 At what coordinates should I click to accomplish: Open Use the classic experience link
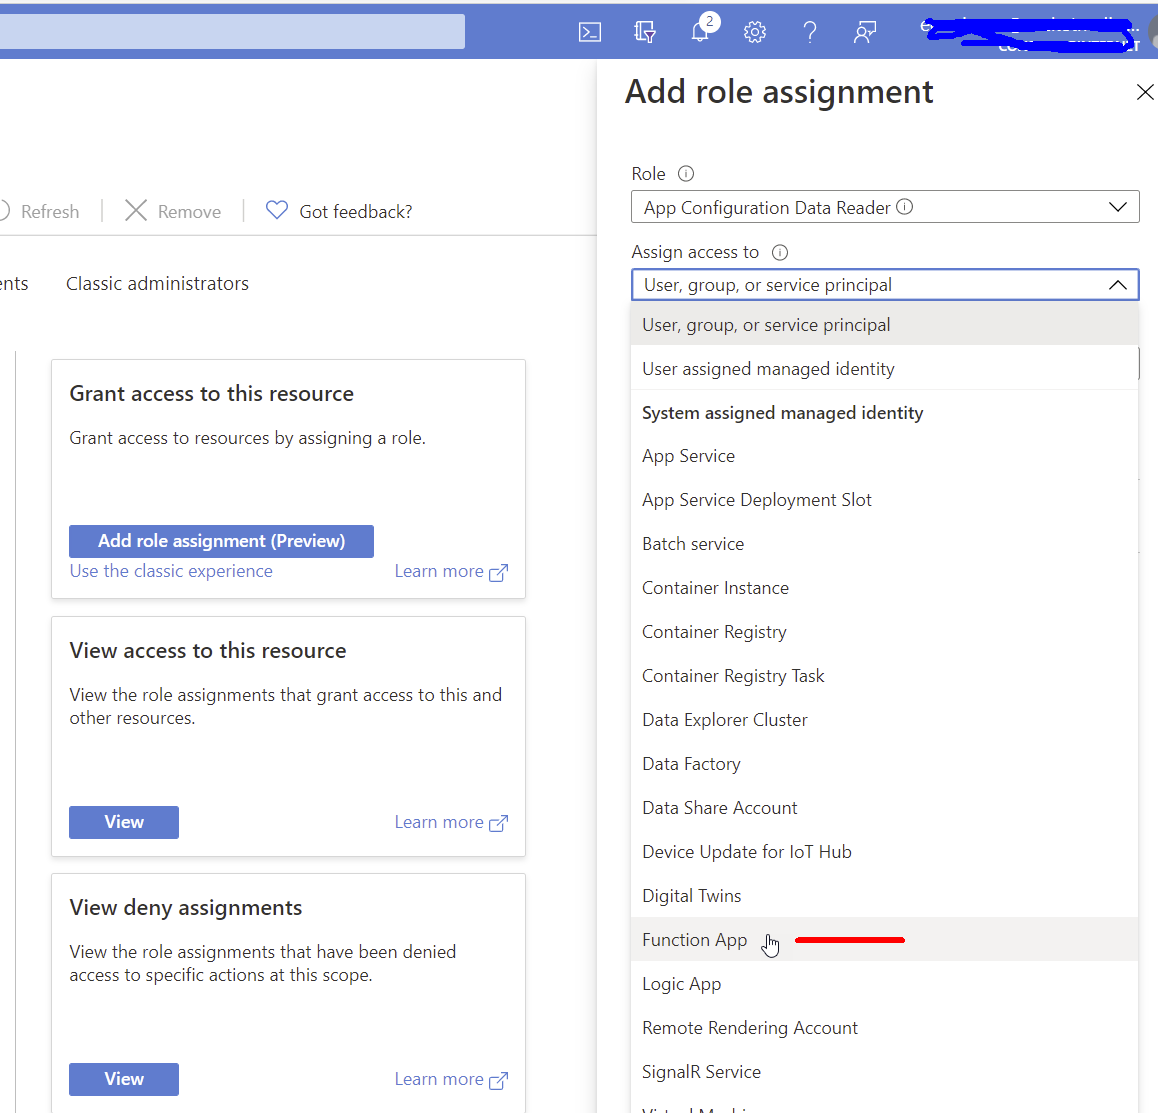click(x=171, y=571)
